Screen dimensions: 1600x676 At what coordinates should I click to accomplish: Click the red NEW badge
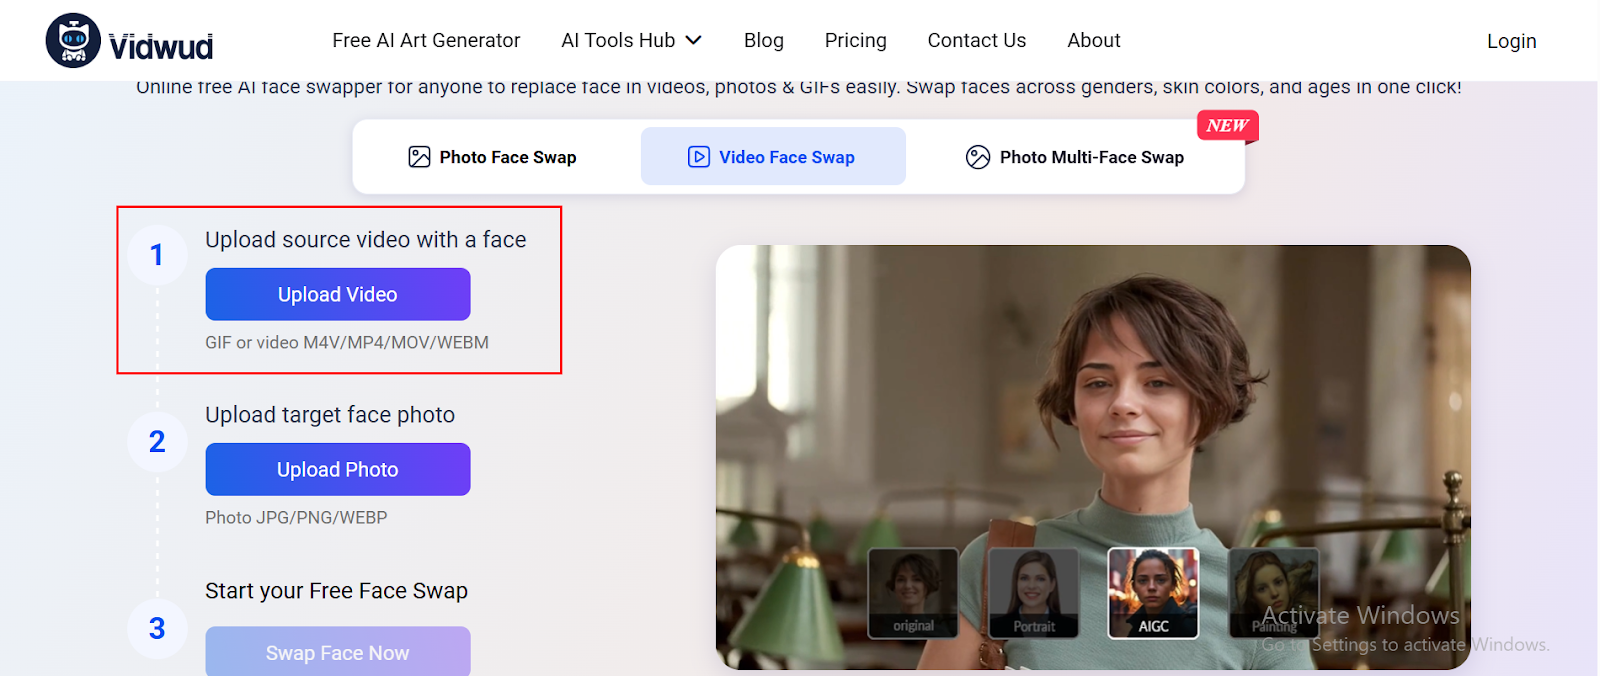tap(1227, 126)
